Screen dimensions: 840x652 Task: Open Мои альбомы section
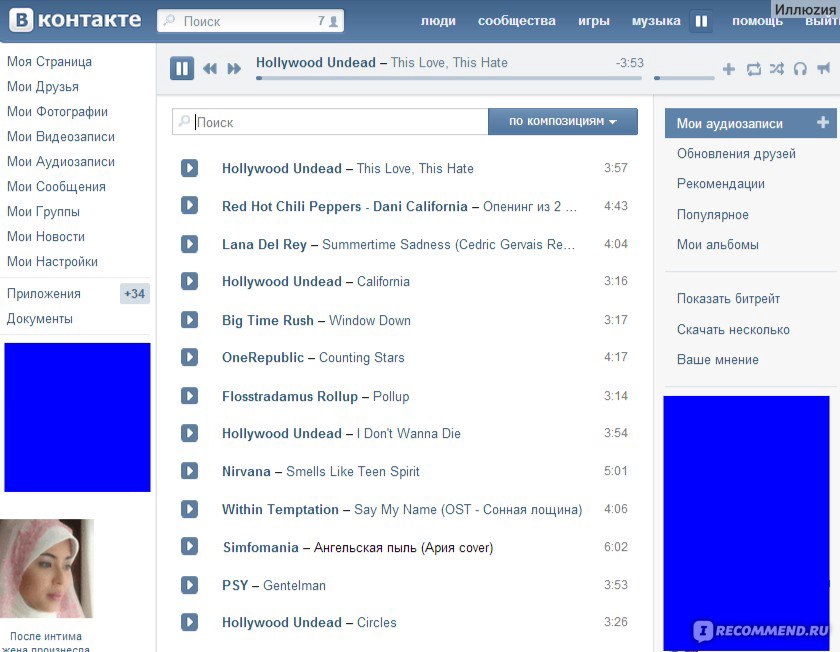coord(717,244)
